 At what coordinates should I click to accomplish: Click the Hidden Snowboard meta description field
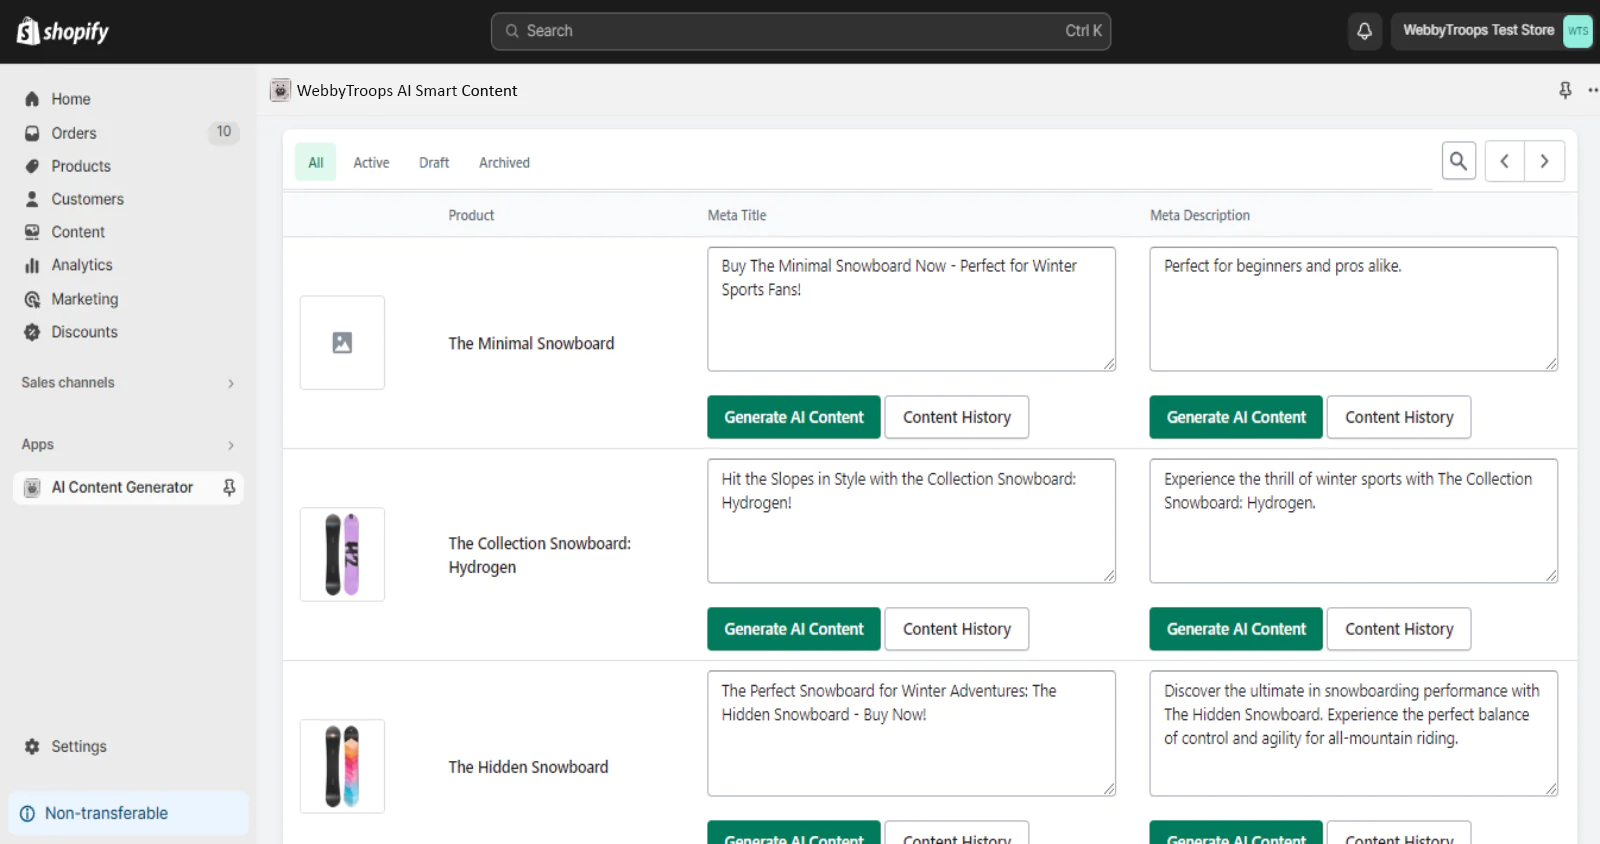click(1354, 733)
